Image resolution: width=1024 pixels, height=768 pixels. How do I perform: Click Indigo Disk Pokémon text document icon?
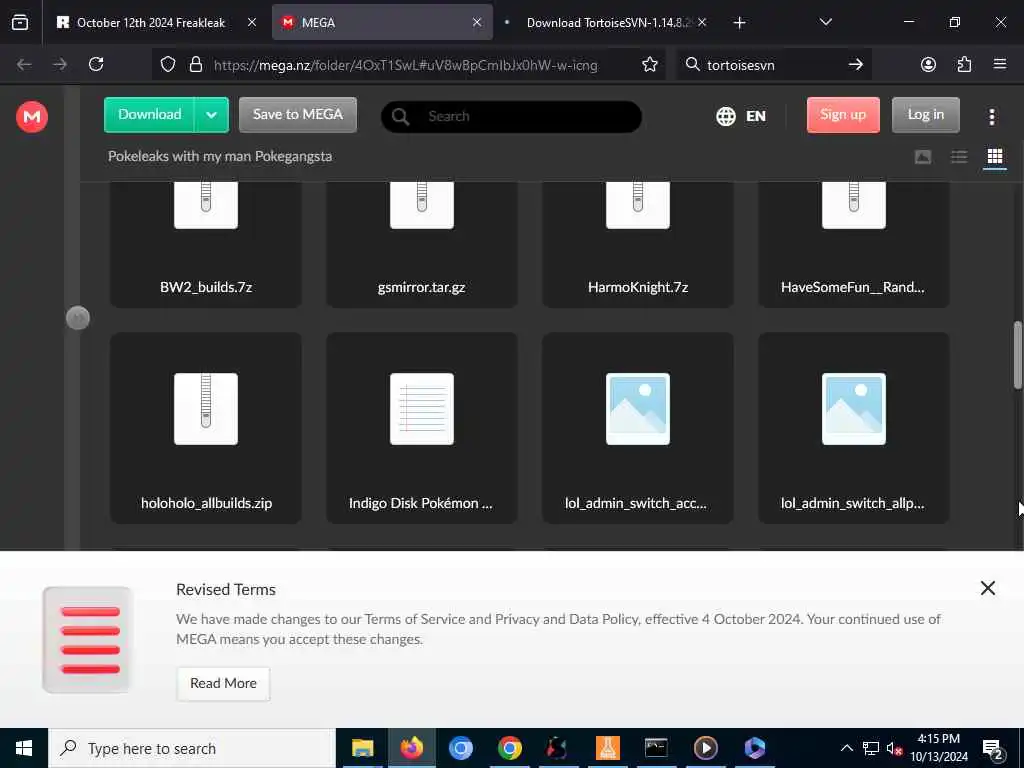(x=422, y=409)
